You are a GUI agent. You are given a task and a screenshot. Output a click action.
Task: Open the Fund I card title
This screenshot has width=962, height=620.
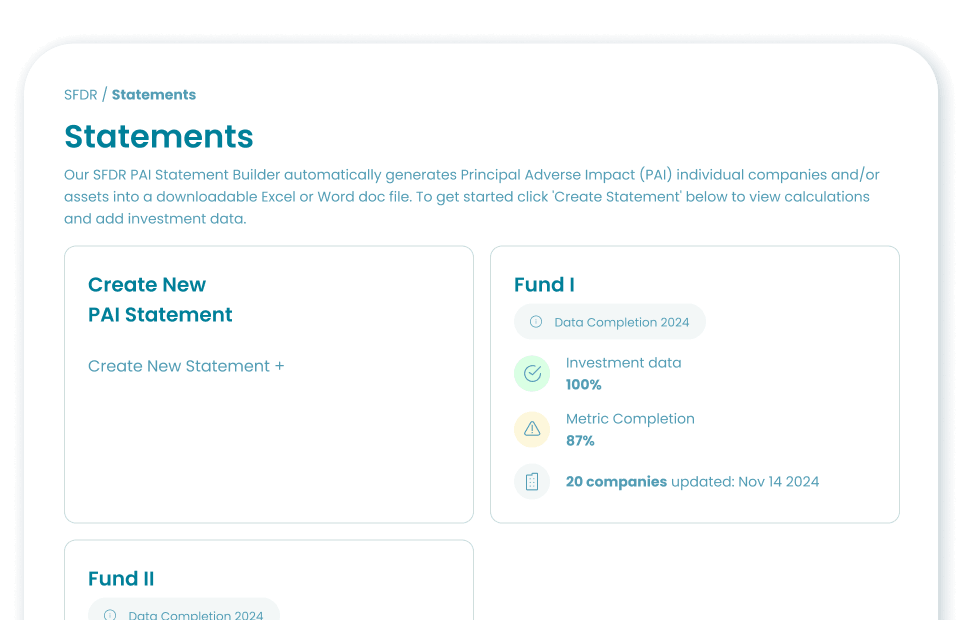point(544,285)
